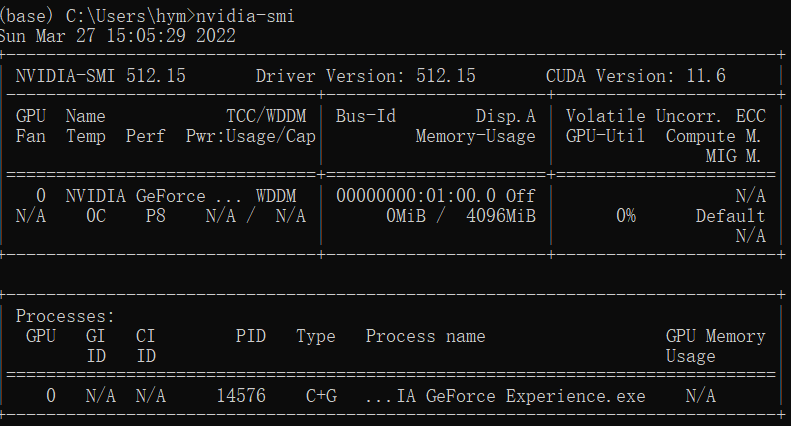The height and width of the screenshot is (426, 791).
Task: Click the 'Type' column header
Action: [316, 336]
